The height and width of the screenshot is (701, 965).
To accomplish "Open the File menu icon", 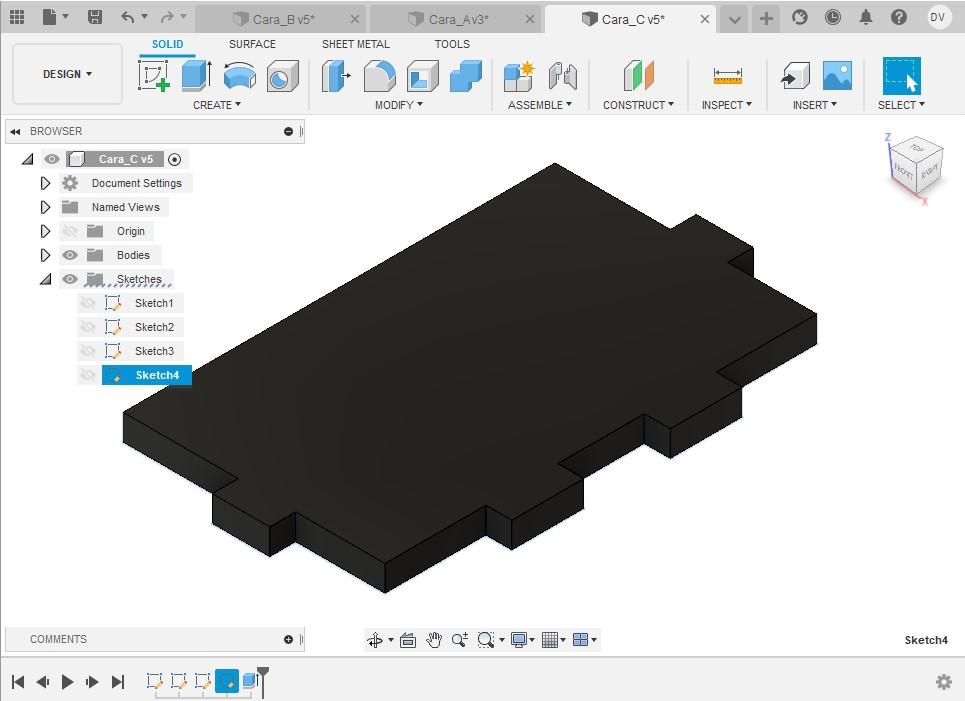I will (49, 17).
